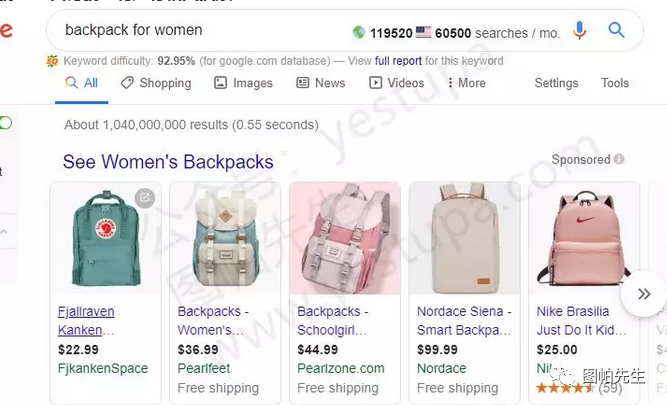Open external link icon on Fjallraven image
Image resolution: width=667 pixels, height=405 pixels.
click(145, 198)
